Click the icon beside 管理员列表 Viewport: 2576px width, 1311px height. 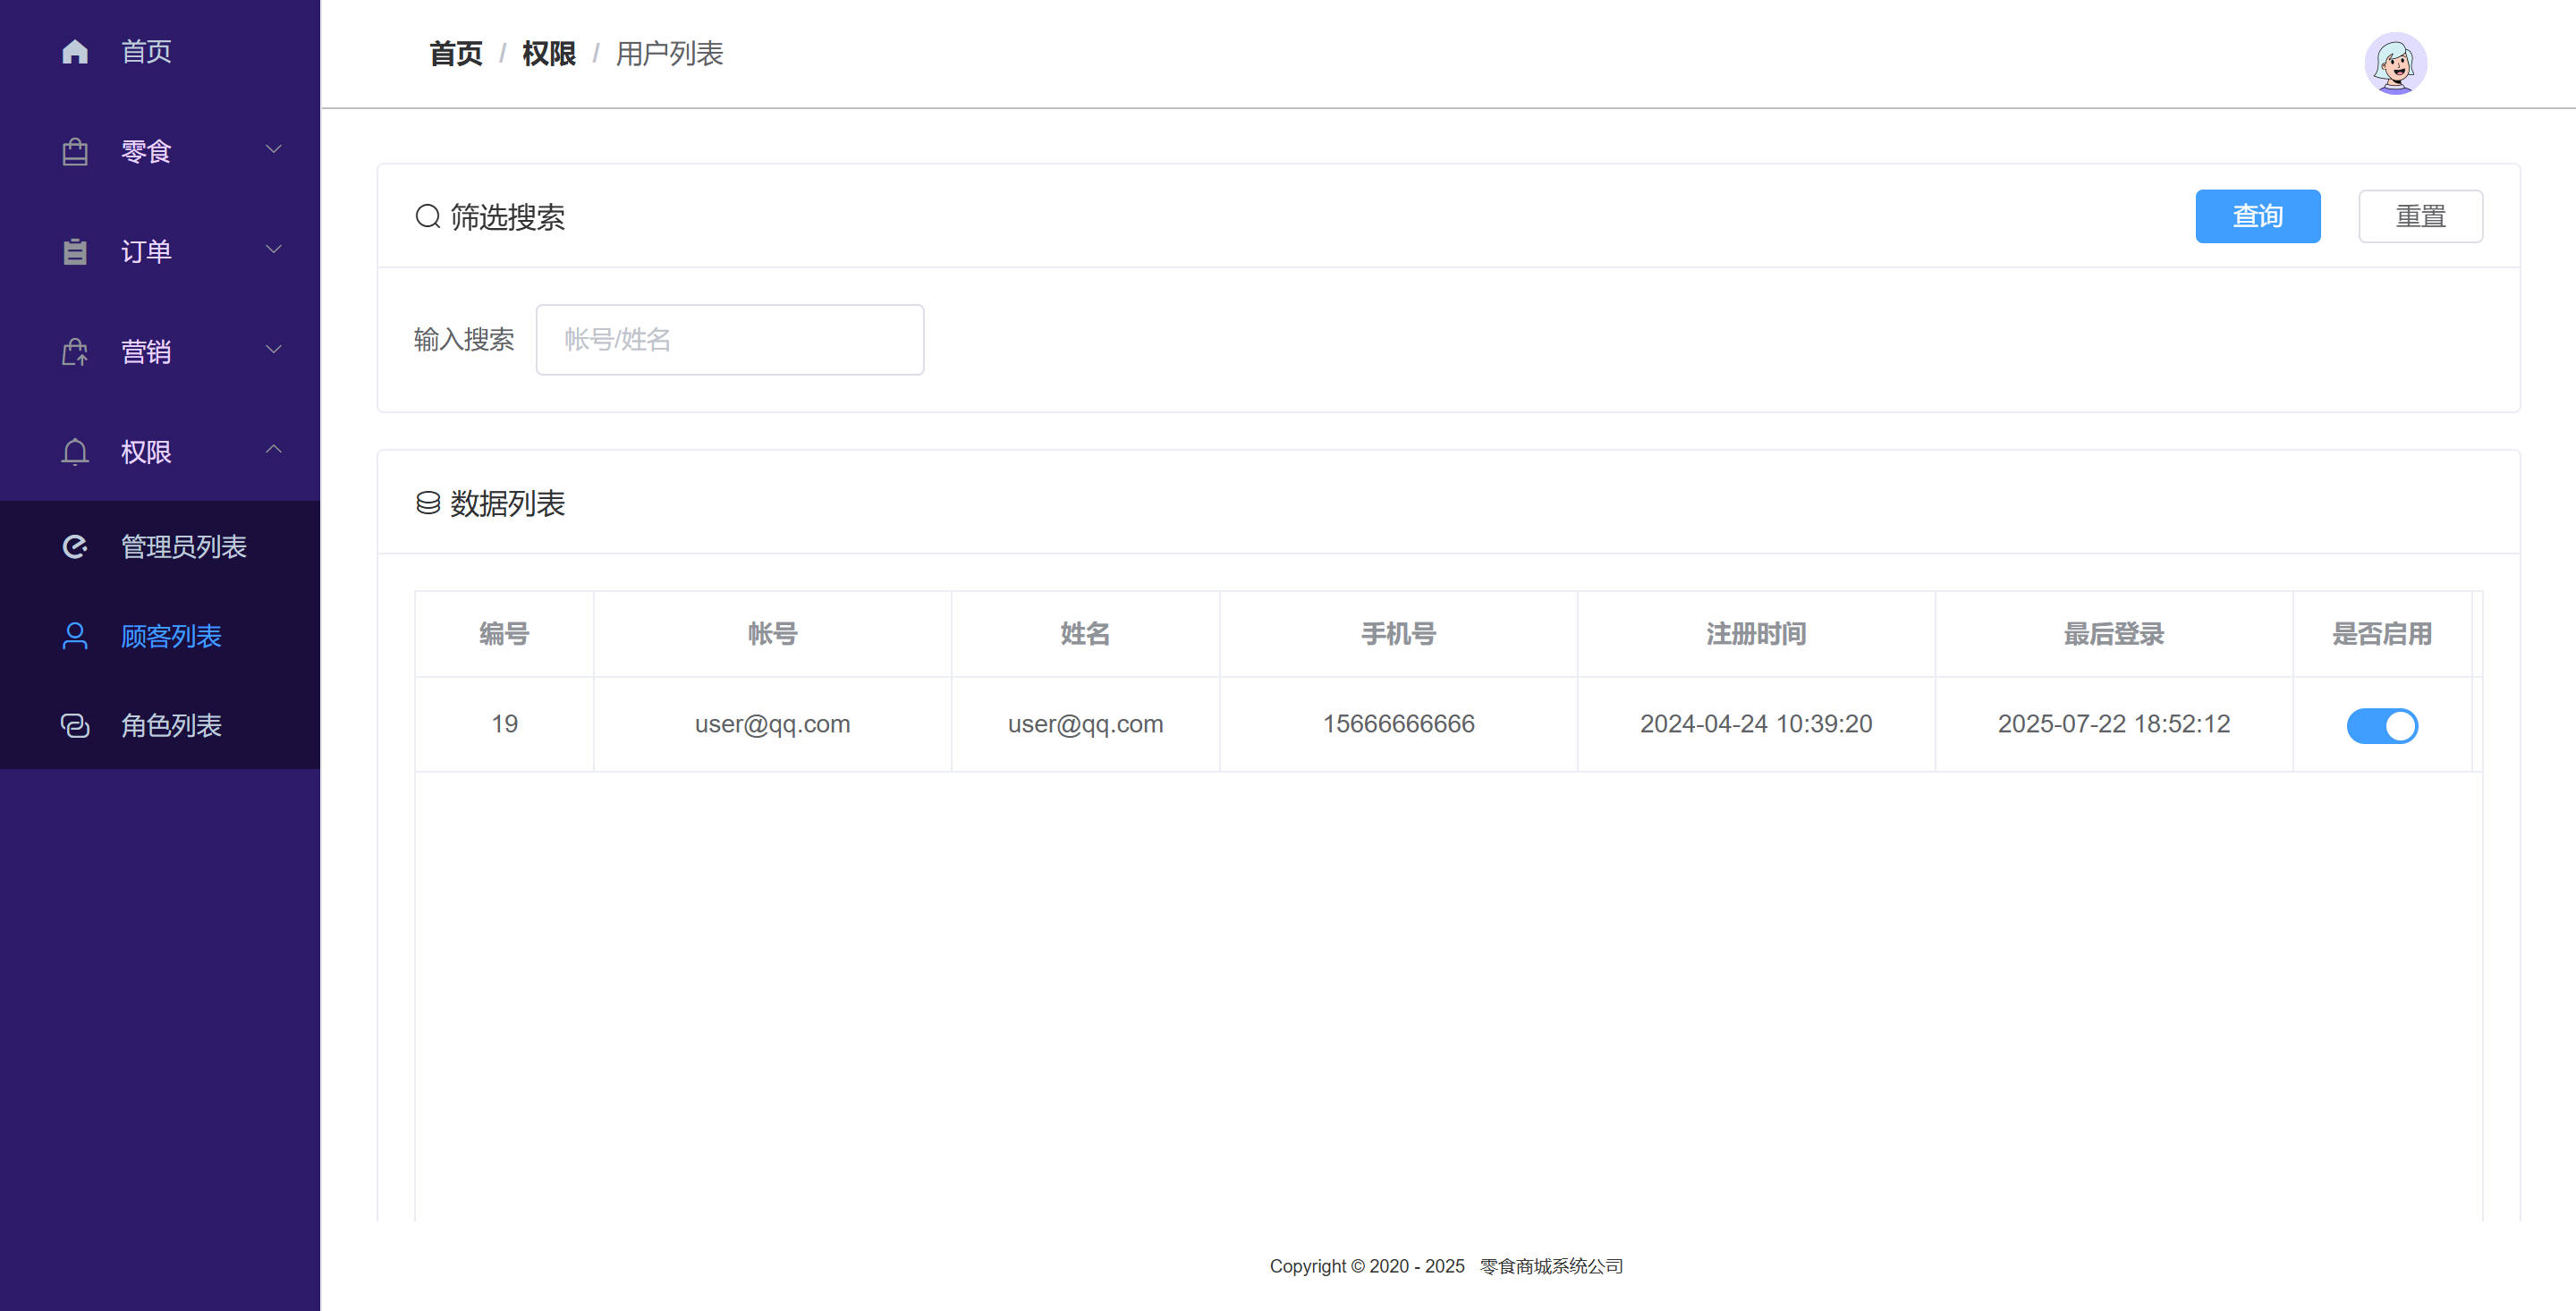75,546
